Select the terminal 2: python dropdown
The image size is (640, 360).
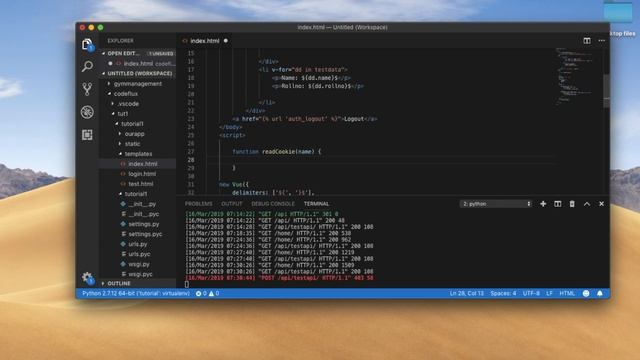pyautogui.click(x=496, y=204)
